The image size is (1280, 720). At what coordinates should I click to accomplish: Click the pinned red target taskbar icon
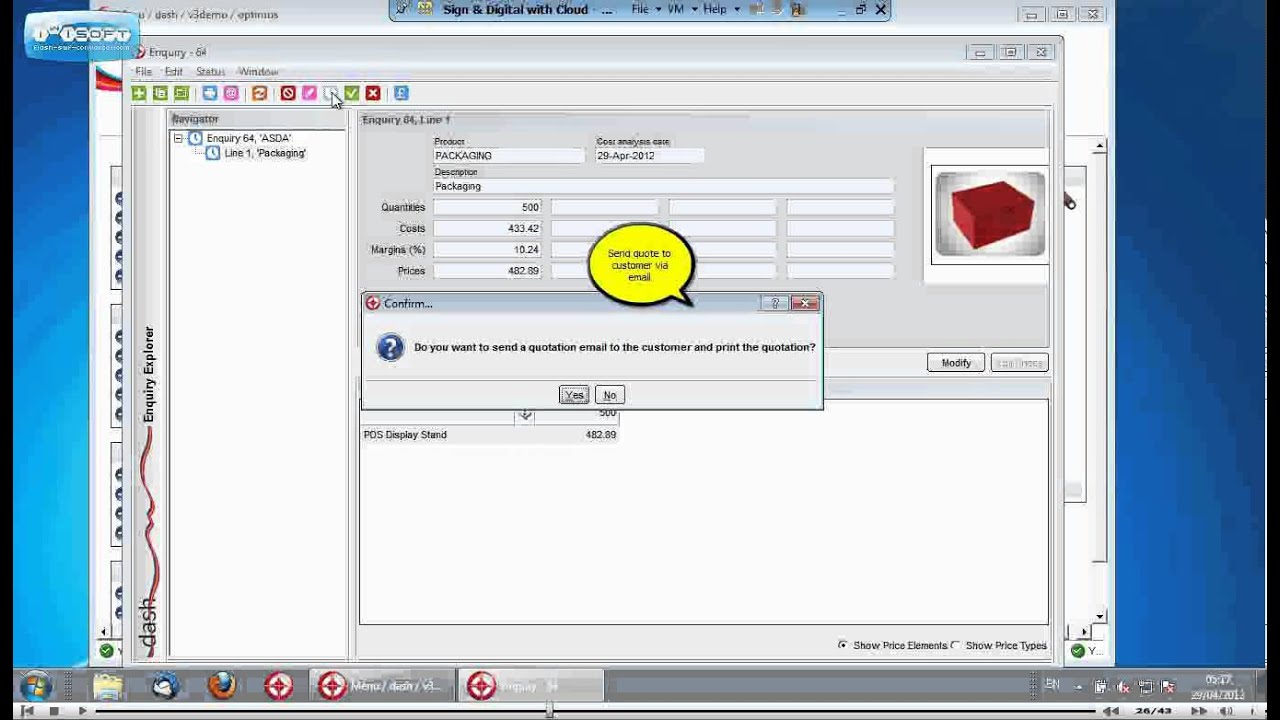(279, 686)
